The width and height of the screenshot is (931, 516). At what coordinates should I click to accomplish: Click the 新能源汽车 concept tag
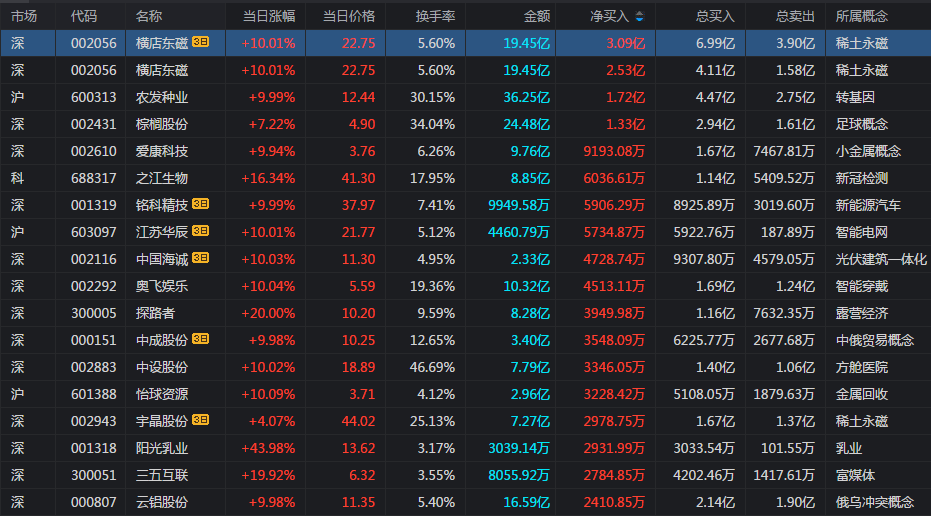(868, 205)
